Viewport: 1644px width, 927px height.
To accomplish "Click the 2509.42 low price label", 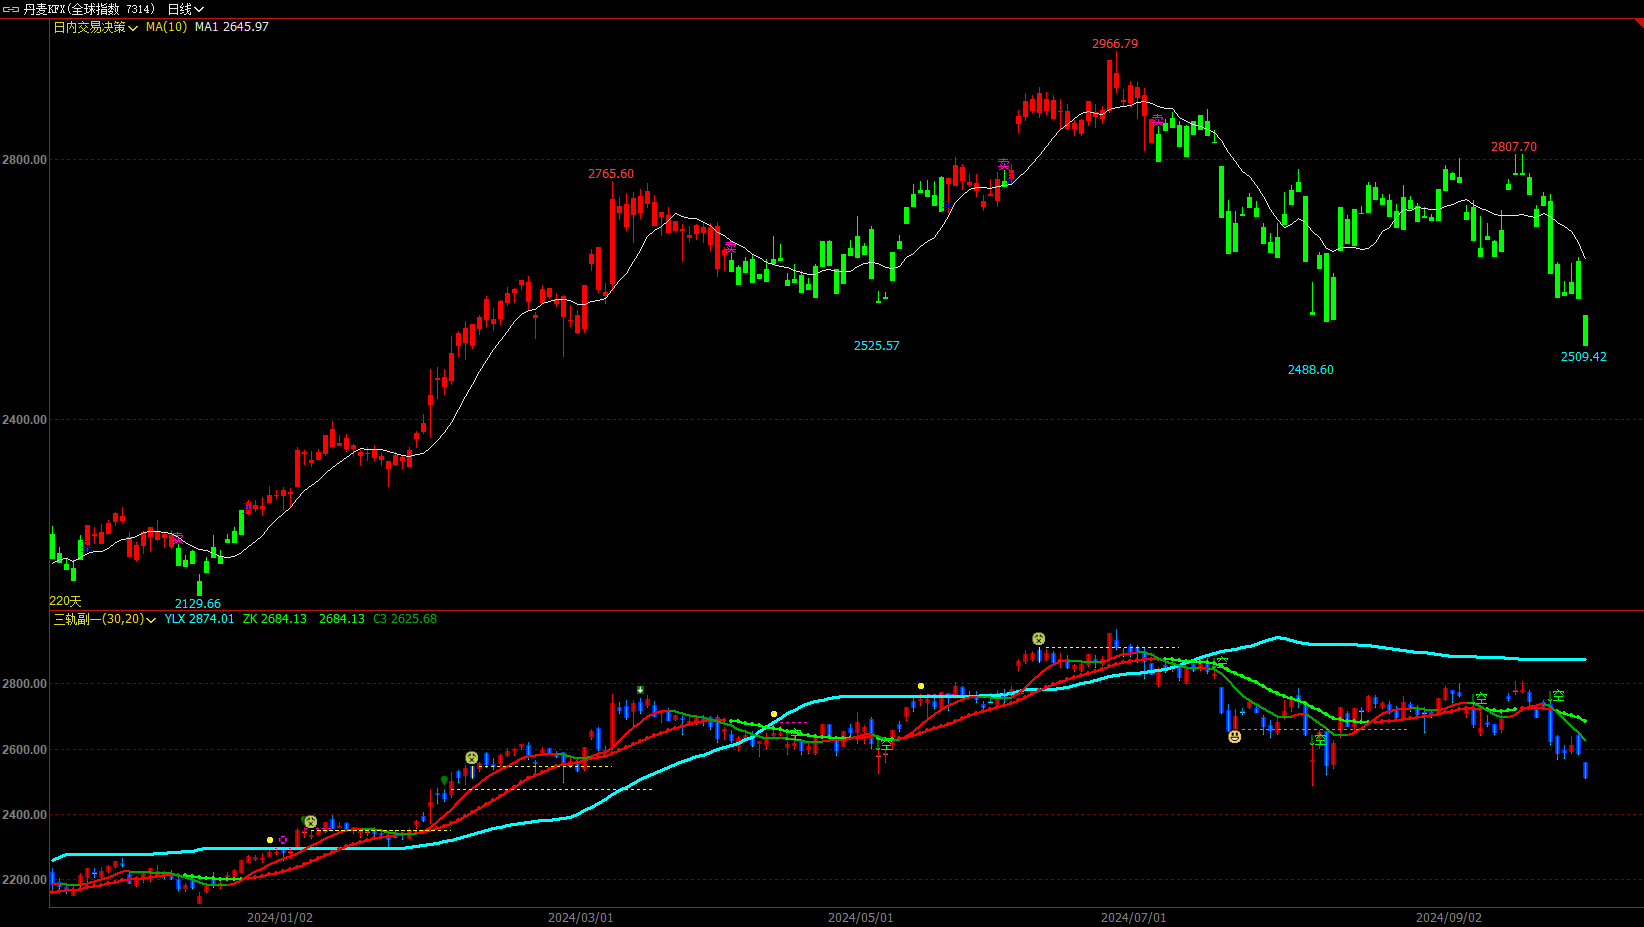I will [x=1583, y=357].
